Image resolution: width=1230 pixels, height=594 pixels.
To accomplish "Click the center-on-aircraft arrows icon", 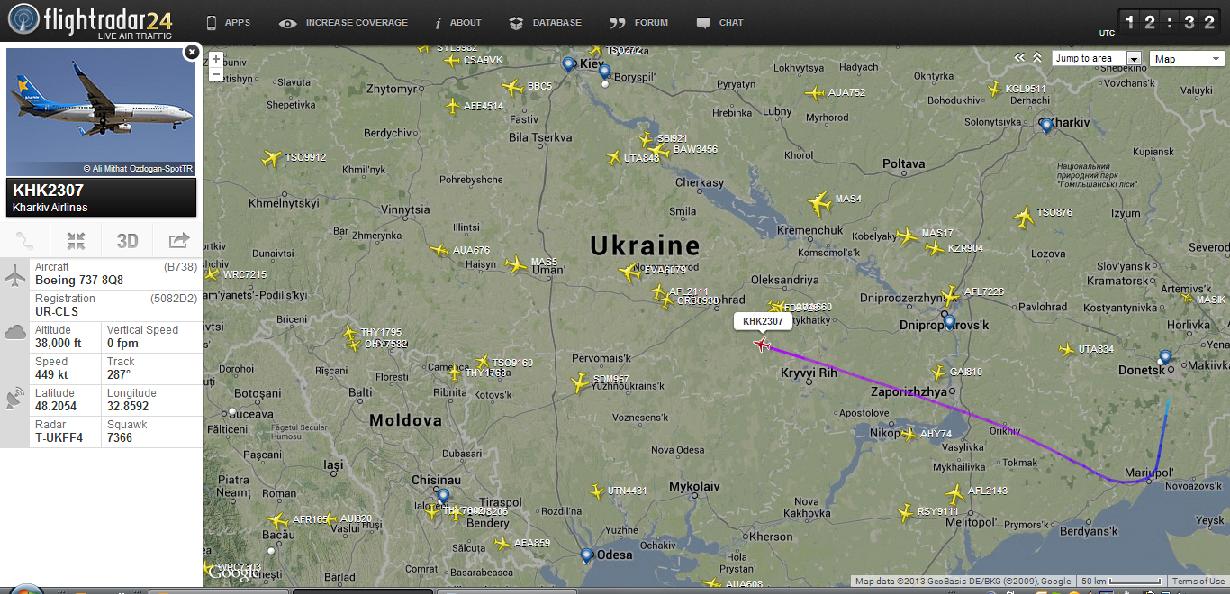I will 76,240.
